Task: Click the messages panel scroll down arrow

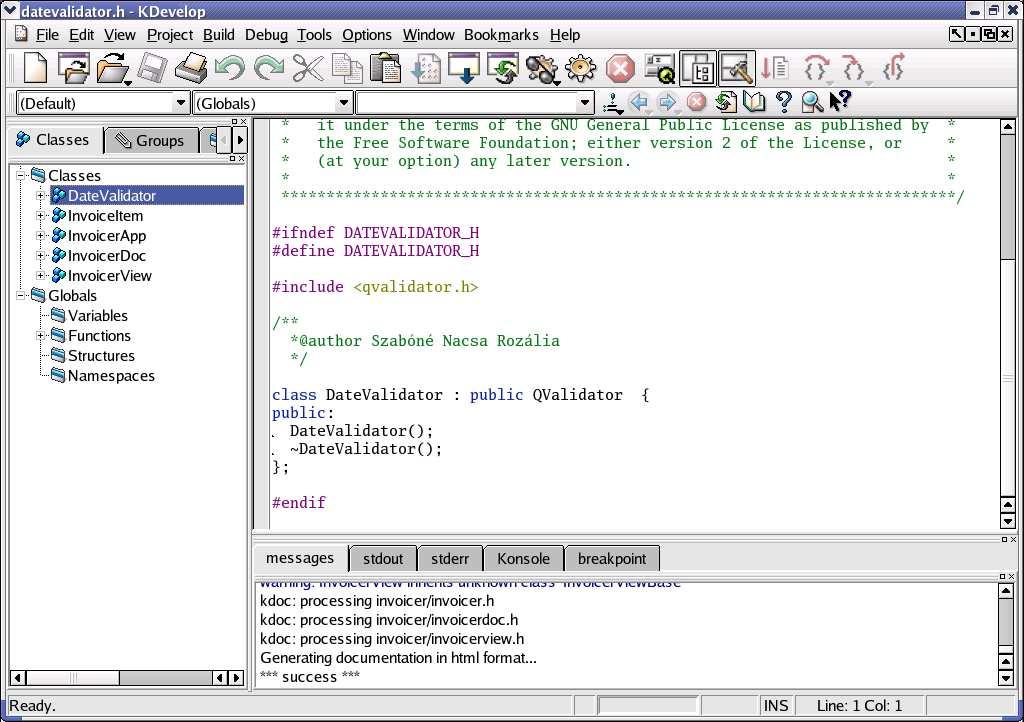Action: click(x=1006, y=679)
